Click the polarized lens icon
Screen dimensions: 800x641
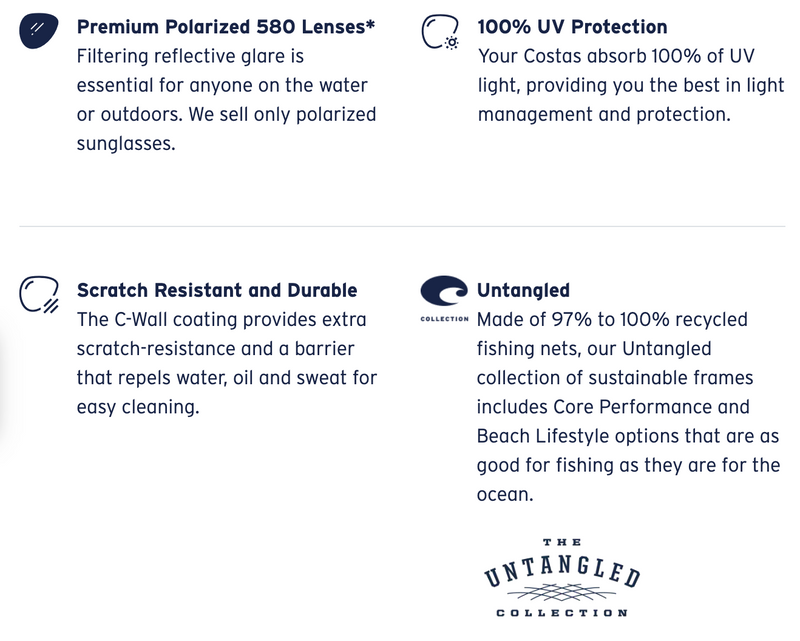pos(39,31)
